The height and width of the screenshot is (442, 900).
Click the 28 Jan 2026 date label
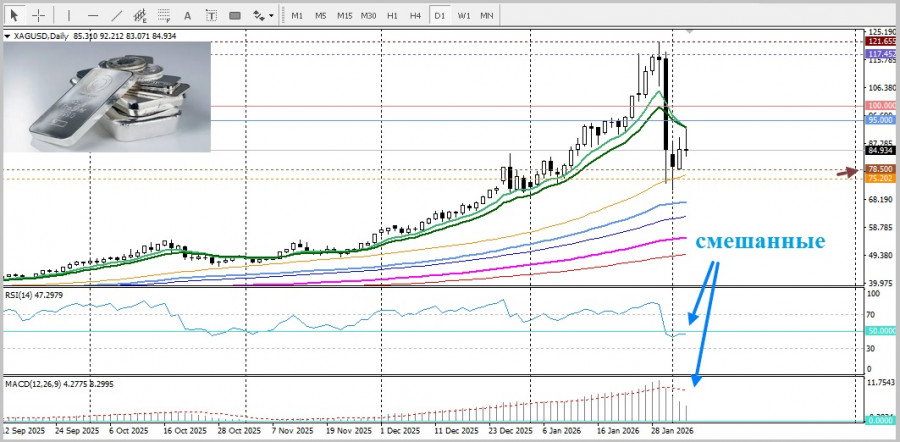pos(674,431)
